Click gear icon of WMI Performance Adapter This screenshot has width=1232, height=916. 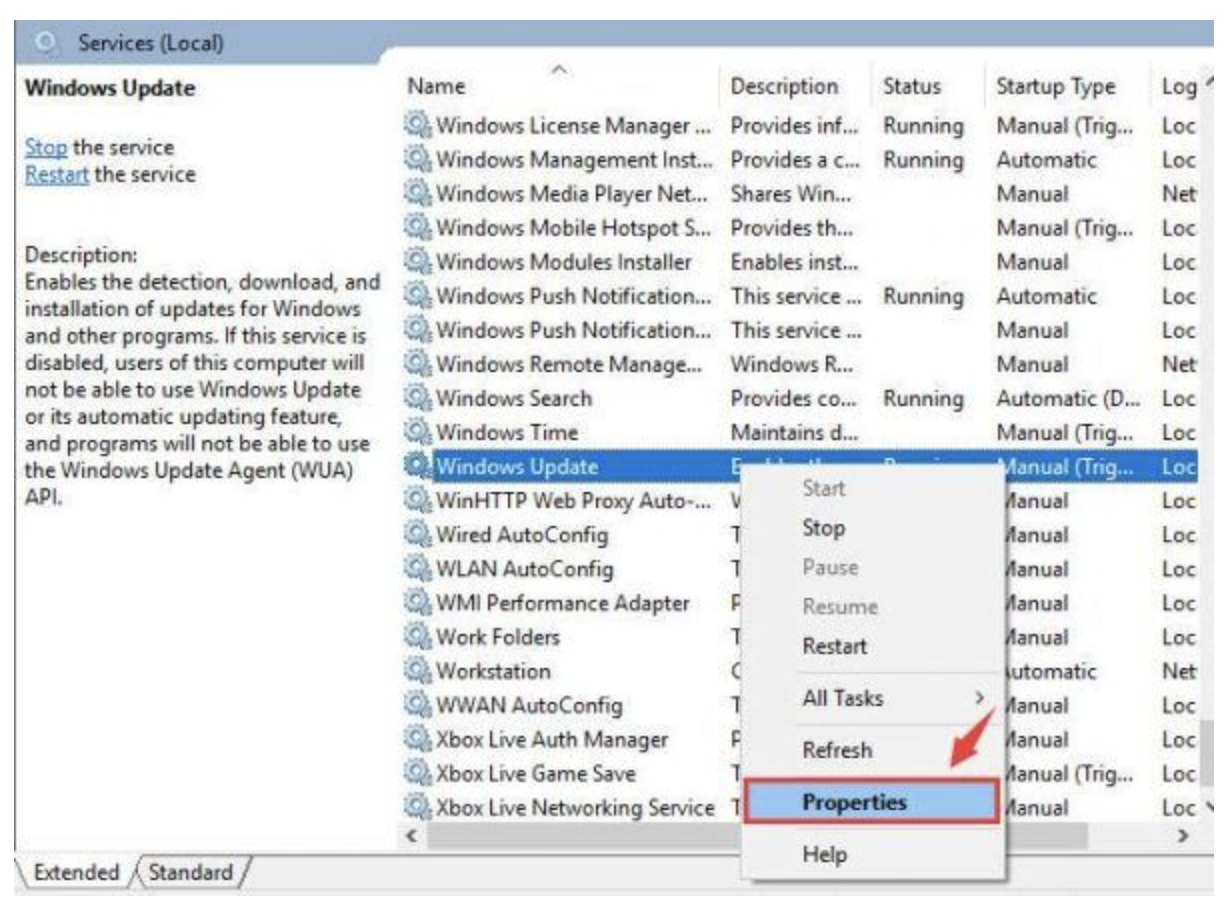point(416,603)
